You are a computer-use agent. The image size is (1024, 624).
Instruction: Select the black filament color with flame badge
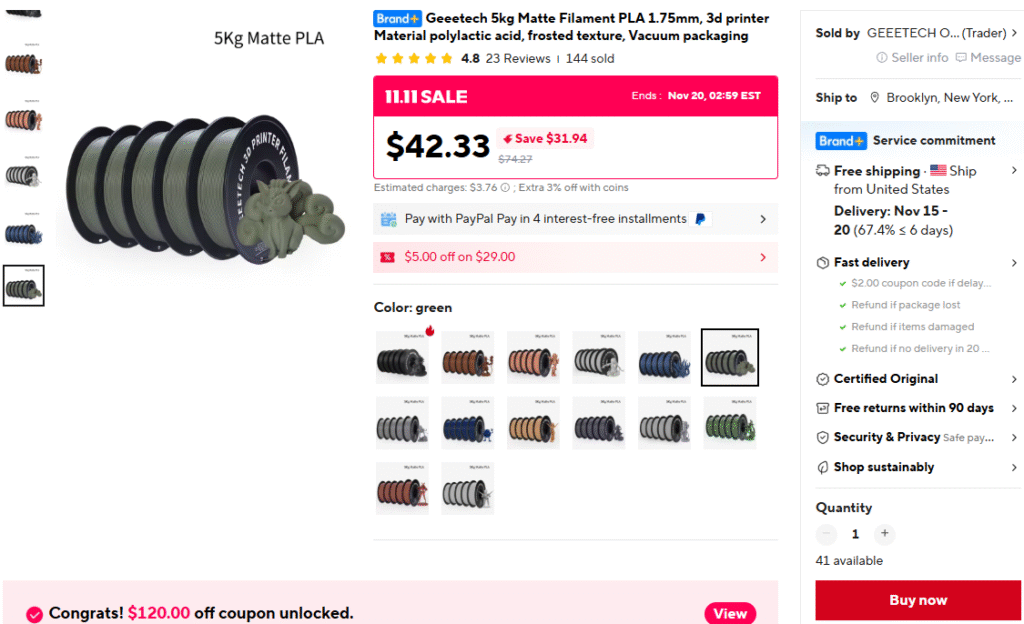coord(402,357)
